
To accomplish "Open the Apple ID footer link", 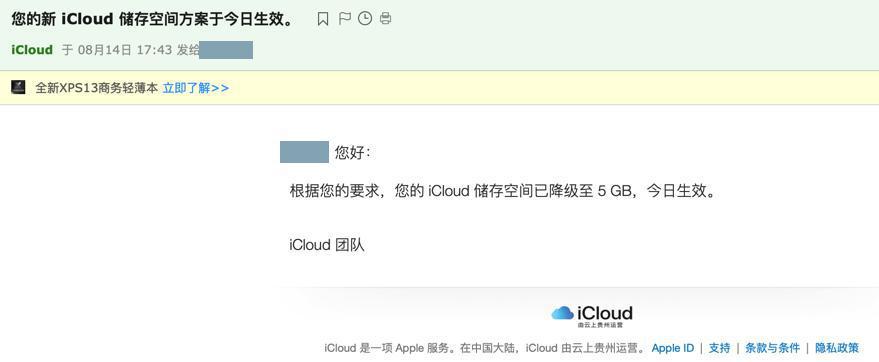I will [x=673, y=348].
